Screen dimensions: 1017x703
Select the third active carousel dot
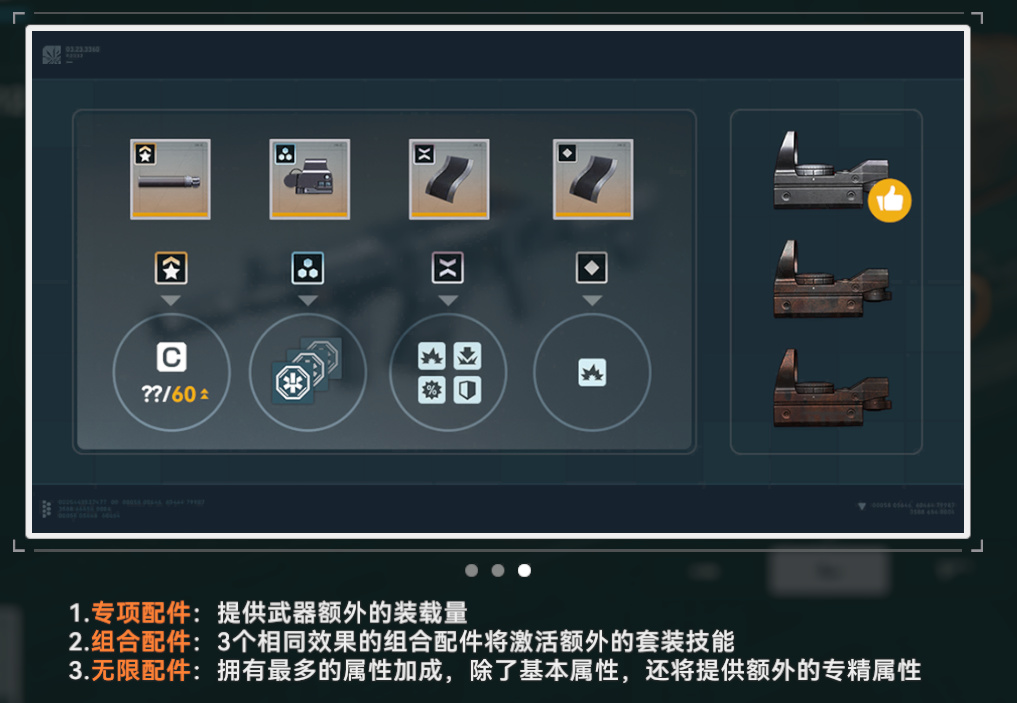(524, 570)
